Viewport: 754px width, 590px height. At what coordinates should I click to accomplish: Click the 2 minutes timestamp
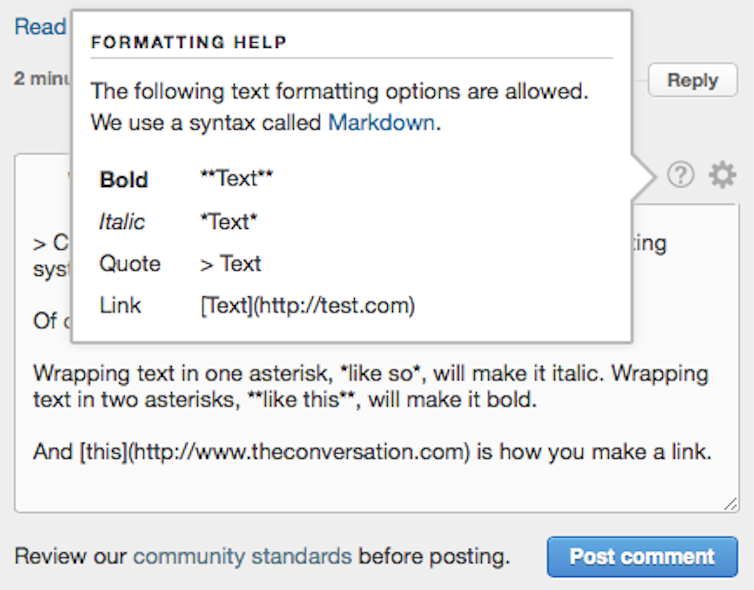click(42, 78)
